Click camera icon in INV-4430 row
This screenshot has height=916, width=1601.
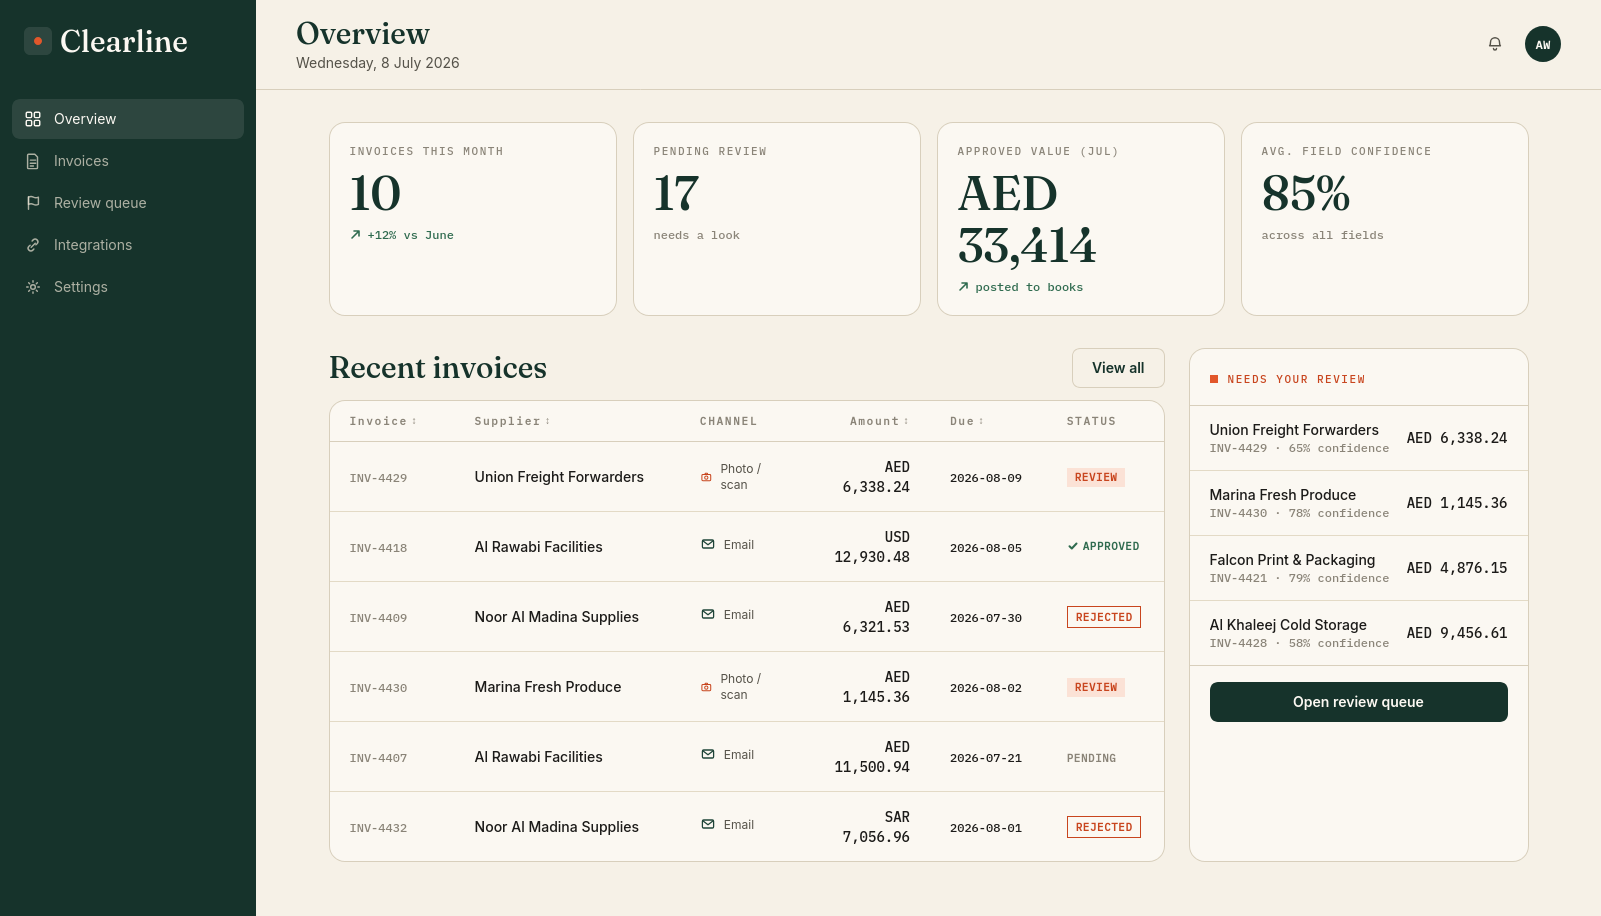tap(706, 687)
